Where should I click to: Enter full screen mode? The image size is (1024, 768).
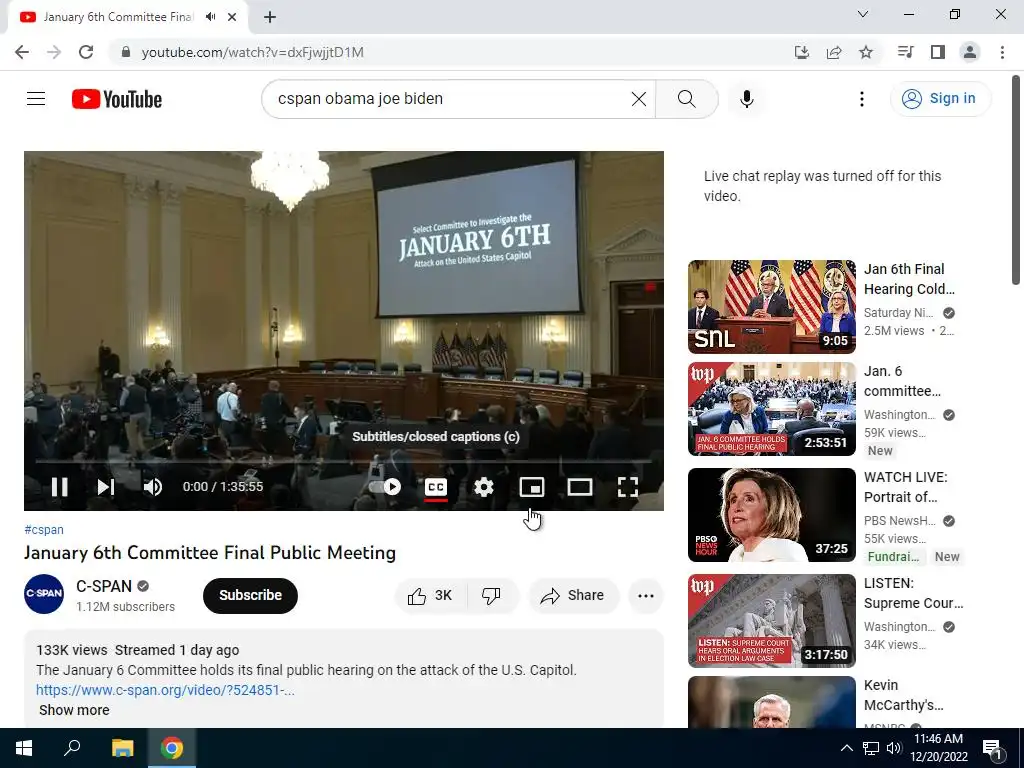(628, 487)
